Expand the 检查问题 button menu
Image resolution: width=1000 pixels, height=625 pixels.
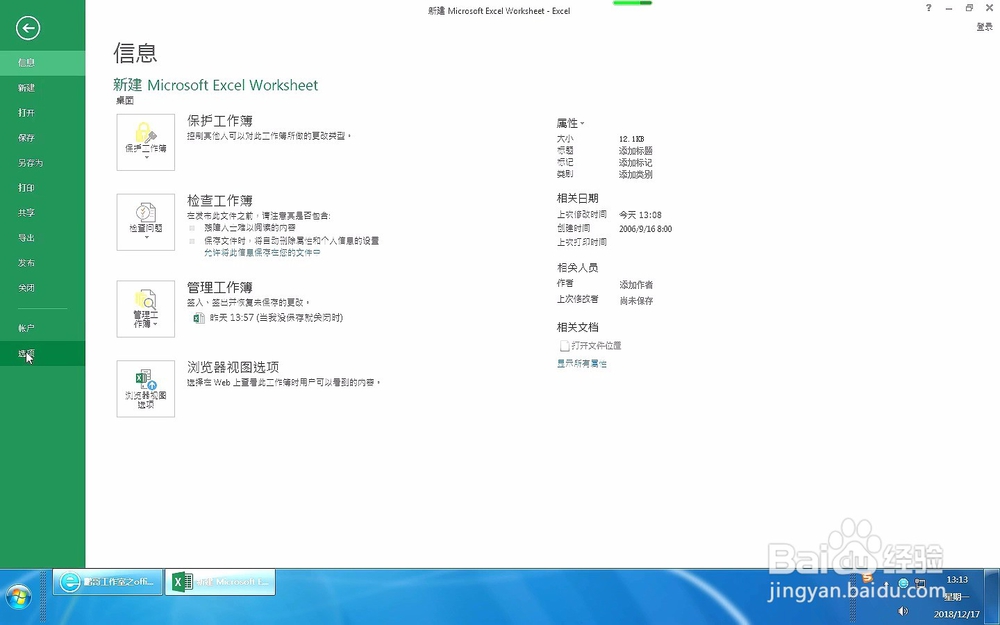pyautogui.click(x=145, y=222)
